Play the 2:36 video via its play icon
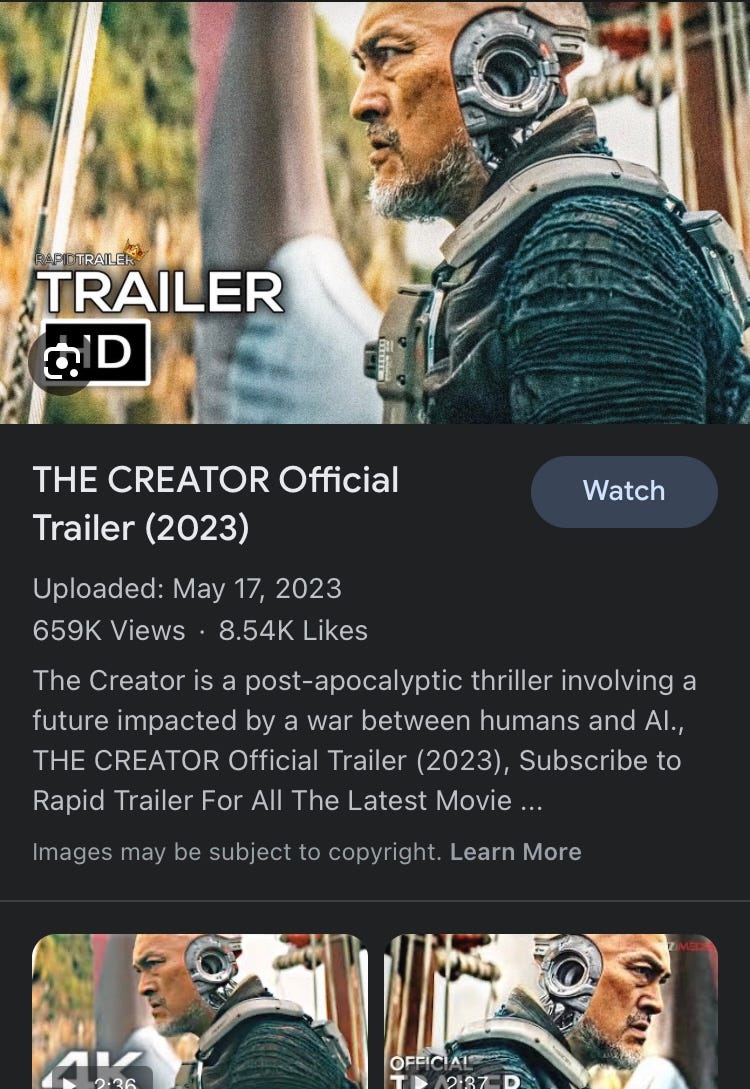Viewport: 750px width, 1089px height. tap(70, 1082)
